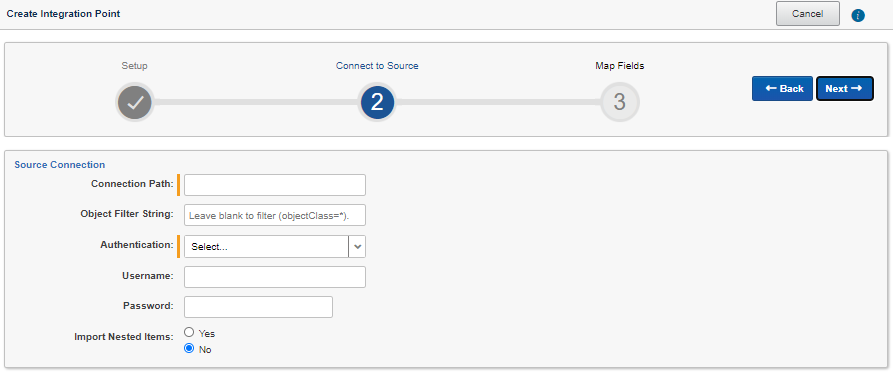
Task: Click the Authentication label text
Action: point(137,245)
